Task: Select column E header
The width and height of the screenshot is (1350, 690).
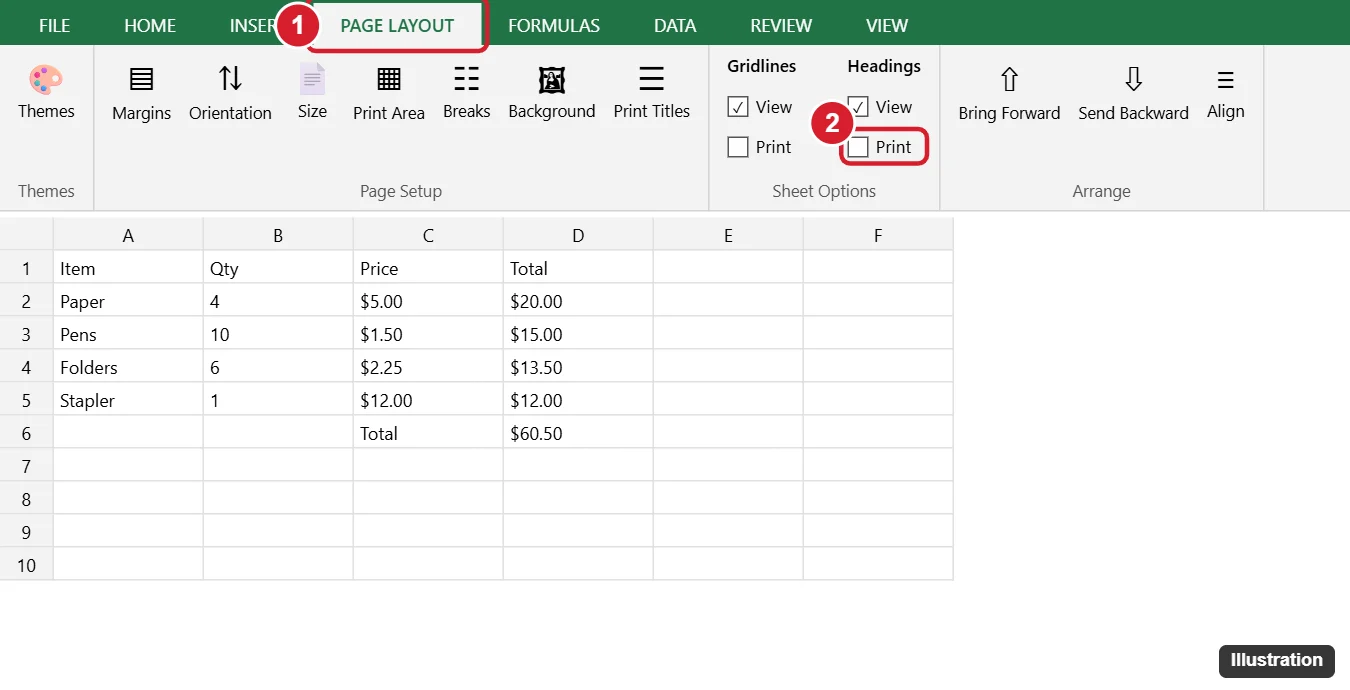Action: pos(728,235)
